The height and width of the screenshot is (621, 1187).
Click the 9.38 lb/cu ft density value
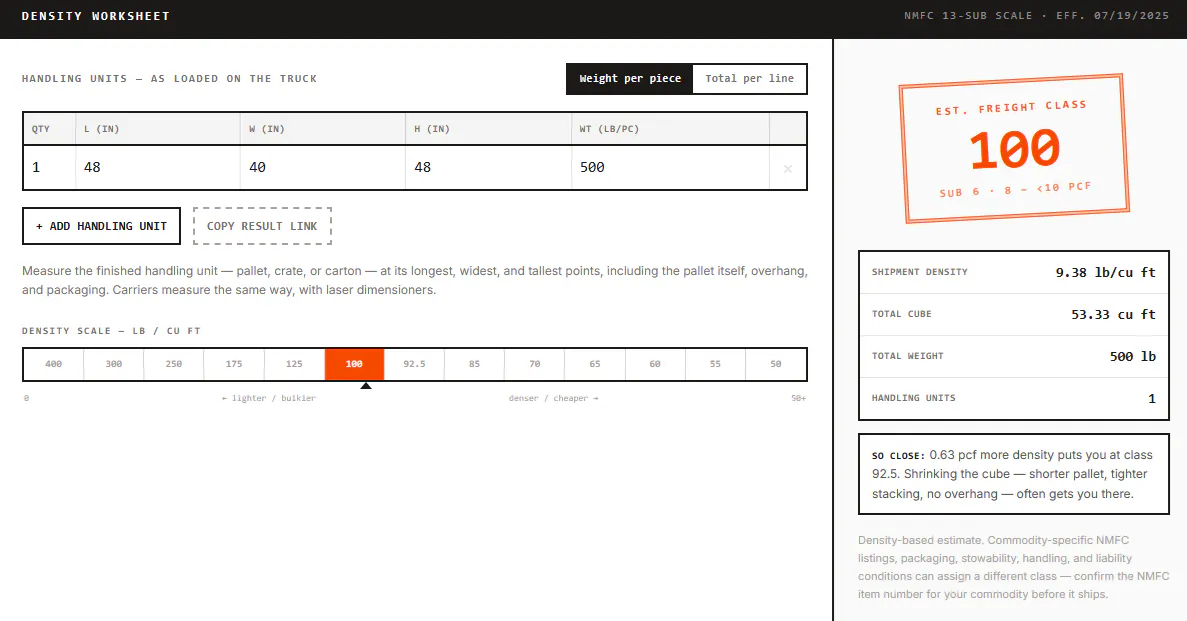point(1105,273)
